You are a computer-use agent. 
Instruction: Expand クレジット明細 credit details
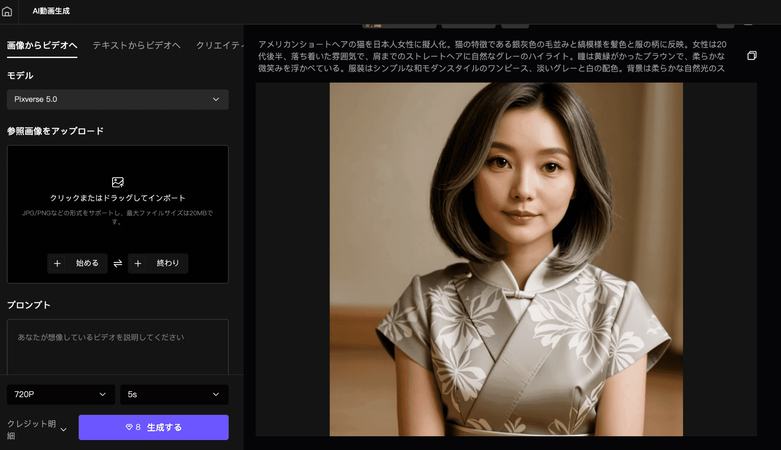[x=37, y=429]
